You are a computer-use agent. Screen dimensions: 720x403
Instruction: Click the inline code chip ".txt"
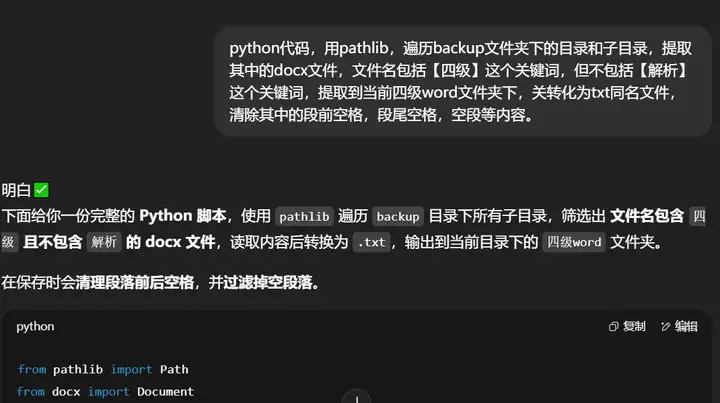371,242
